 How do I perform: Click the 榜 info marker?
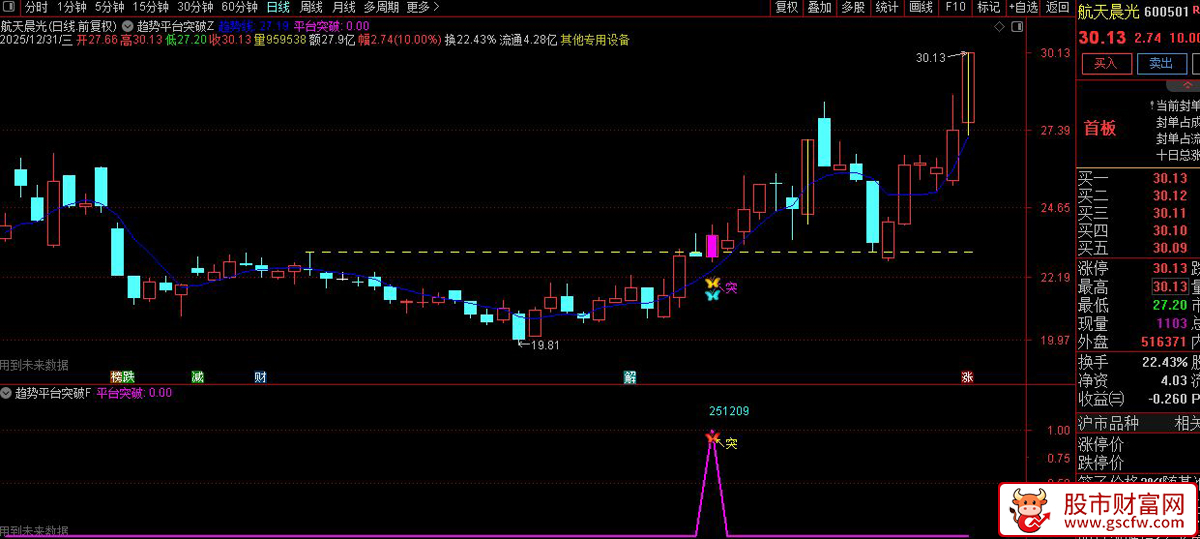[x=117, y=377]
